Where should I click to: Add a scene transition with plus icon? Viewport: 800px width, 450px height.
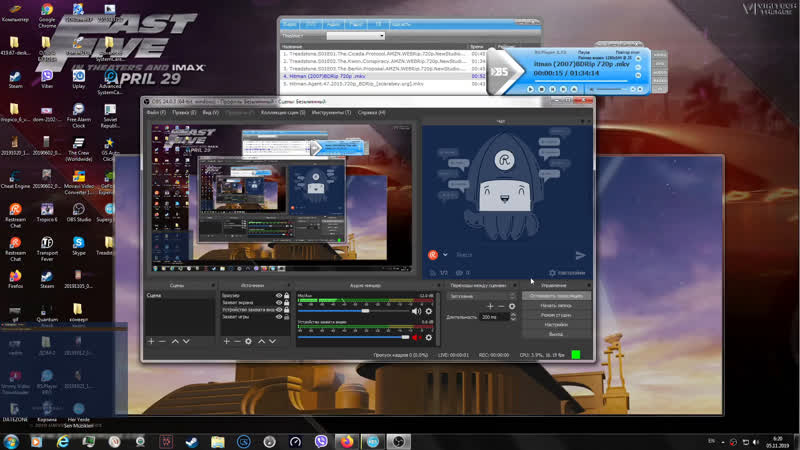point(490,306)
